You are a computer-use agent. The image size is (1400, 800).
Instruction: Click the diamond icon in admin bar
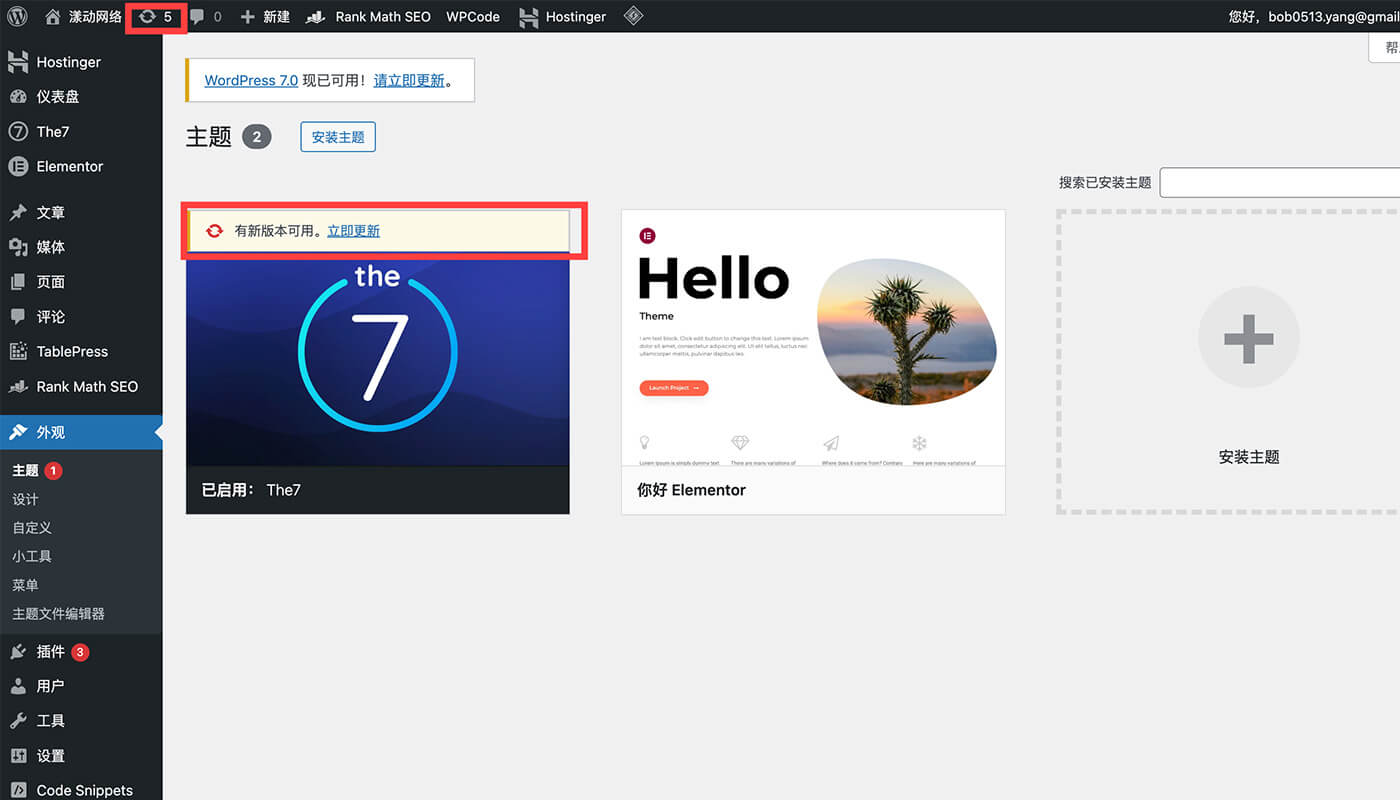(x=633, y=16)
